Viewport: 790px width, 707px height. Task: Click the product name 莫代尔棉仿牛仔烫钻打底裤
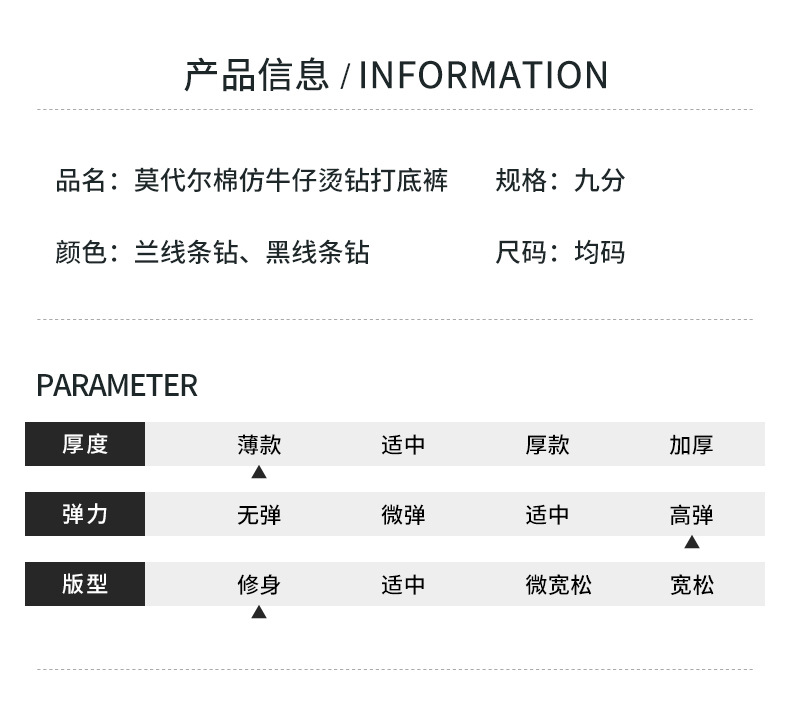[x=291, y=181]
